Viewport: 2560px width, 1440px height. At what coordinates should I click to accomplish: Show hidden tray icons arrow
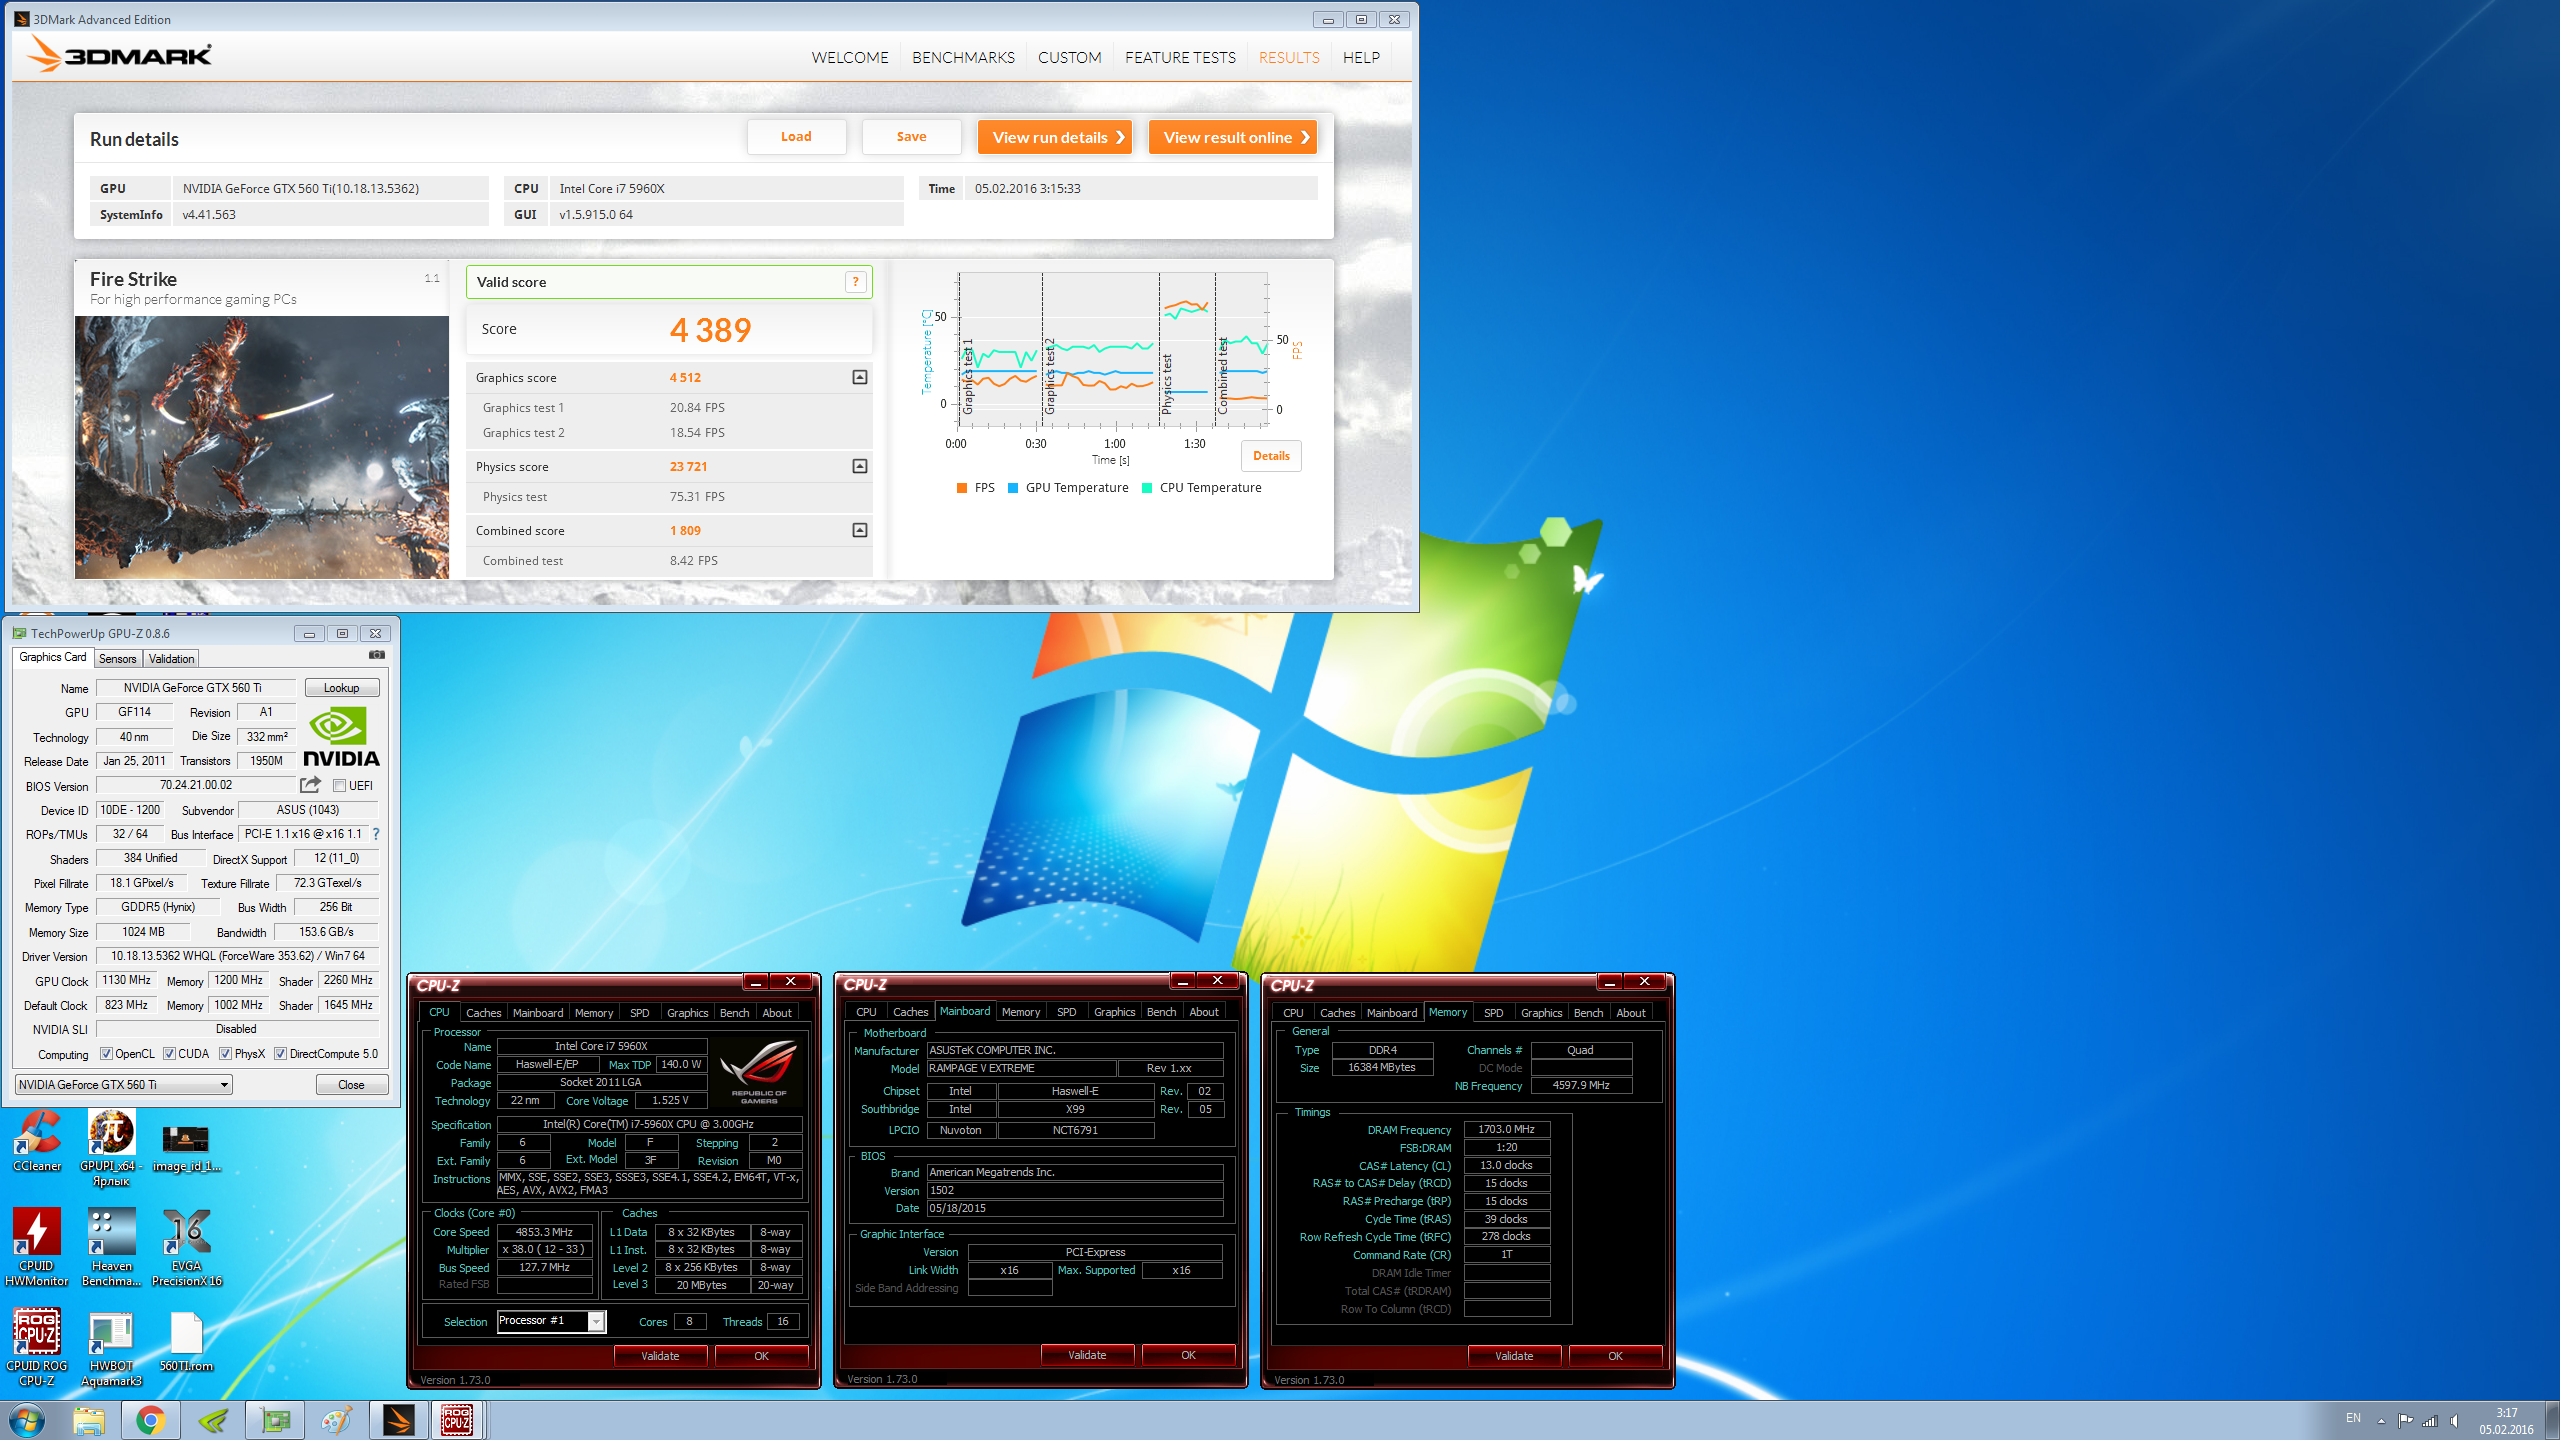tap(2381, 1420)
